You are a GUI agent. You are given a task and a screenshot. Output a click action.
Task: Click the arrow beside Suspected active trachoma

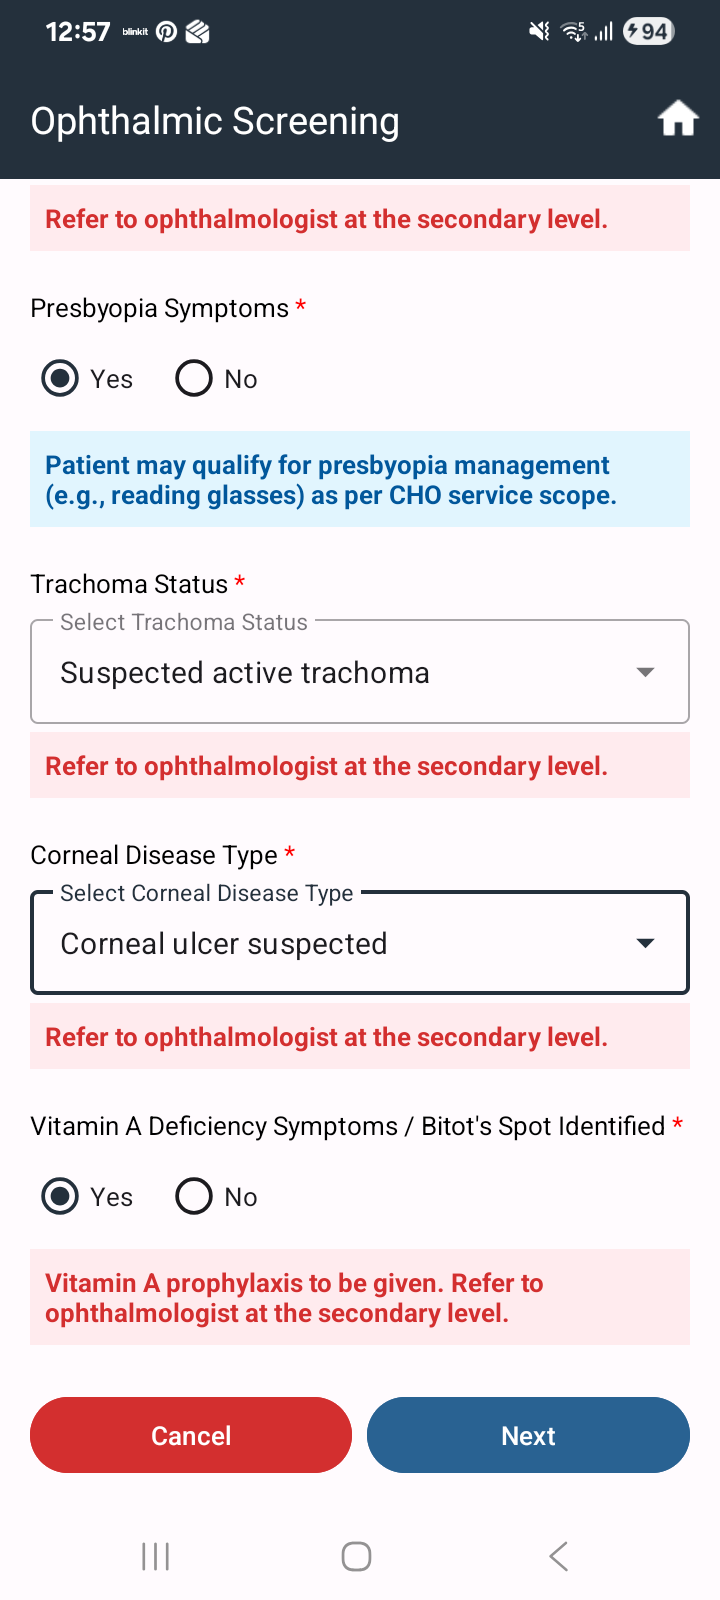(646, 672)
